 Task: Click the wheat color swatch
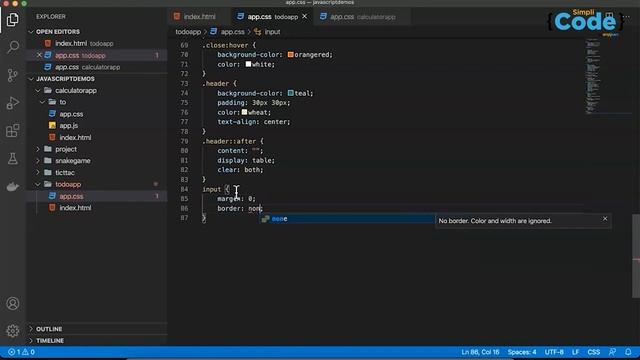click(x=244, y=112)
